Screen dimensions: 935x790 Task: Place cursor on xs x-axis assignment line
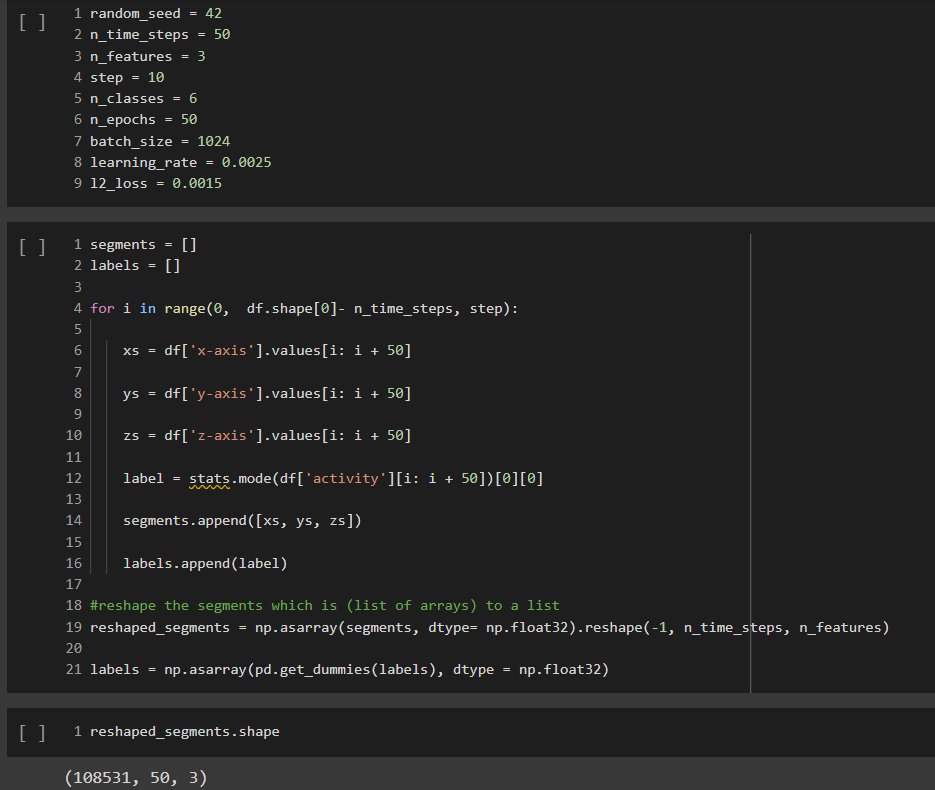[267, 351]
